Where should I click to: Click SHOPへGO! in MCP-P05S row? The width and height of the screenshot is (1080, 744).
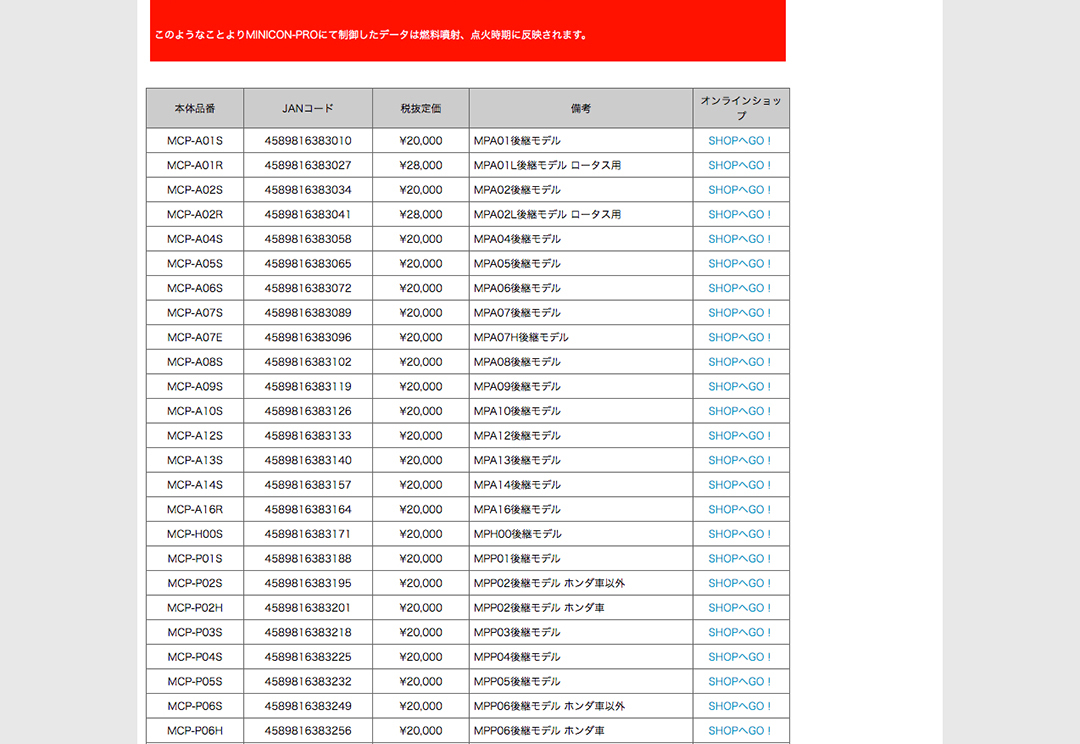(740, 681)
